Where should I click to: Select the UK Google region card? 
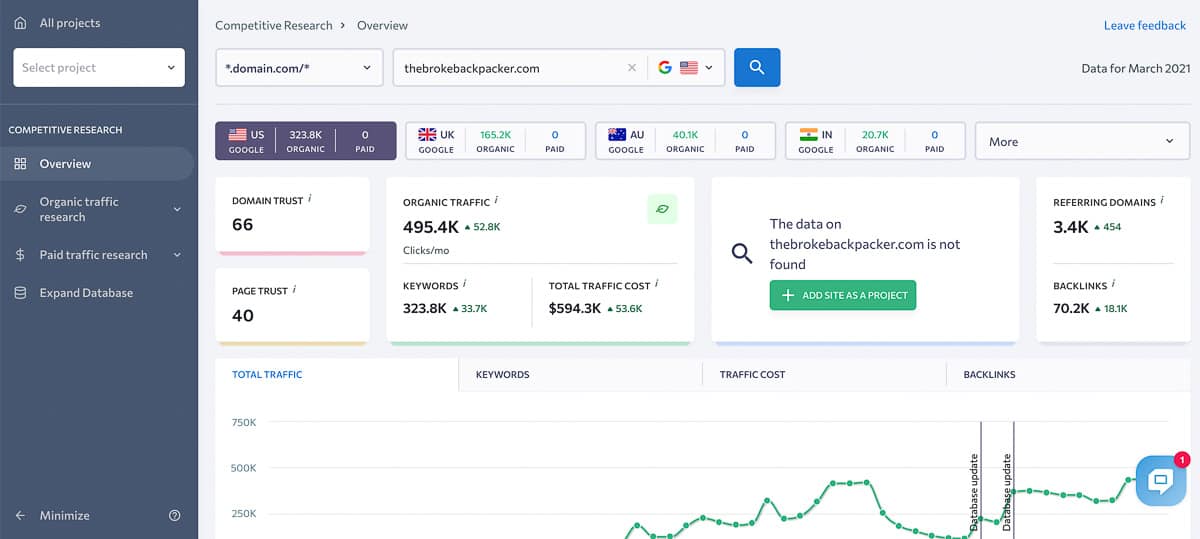click(496, 141)
